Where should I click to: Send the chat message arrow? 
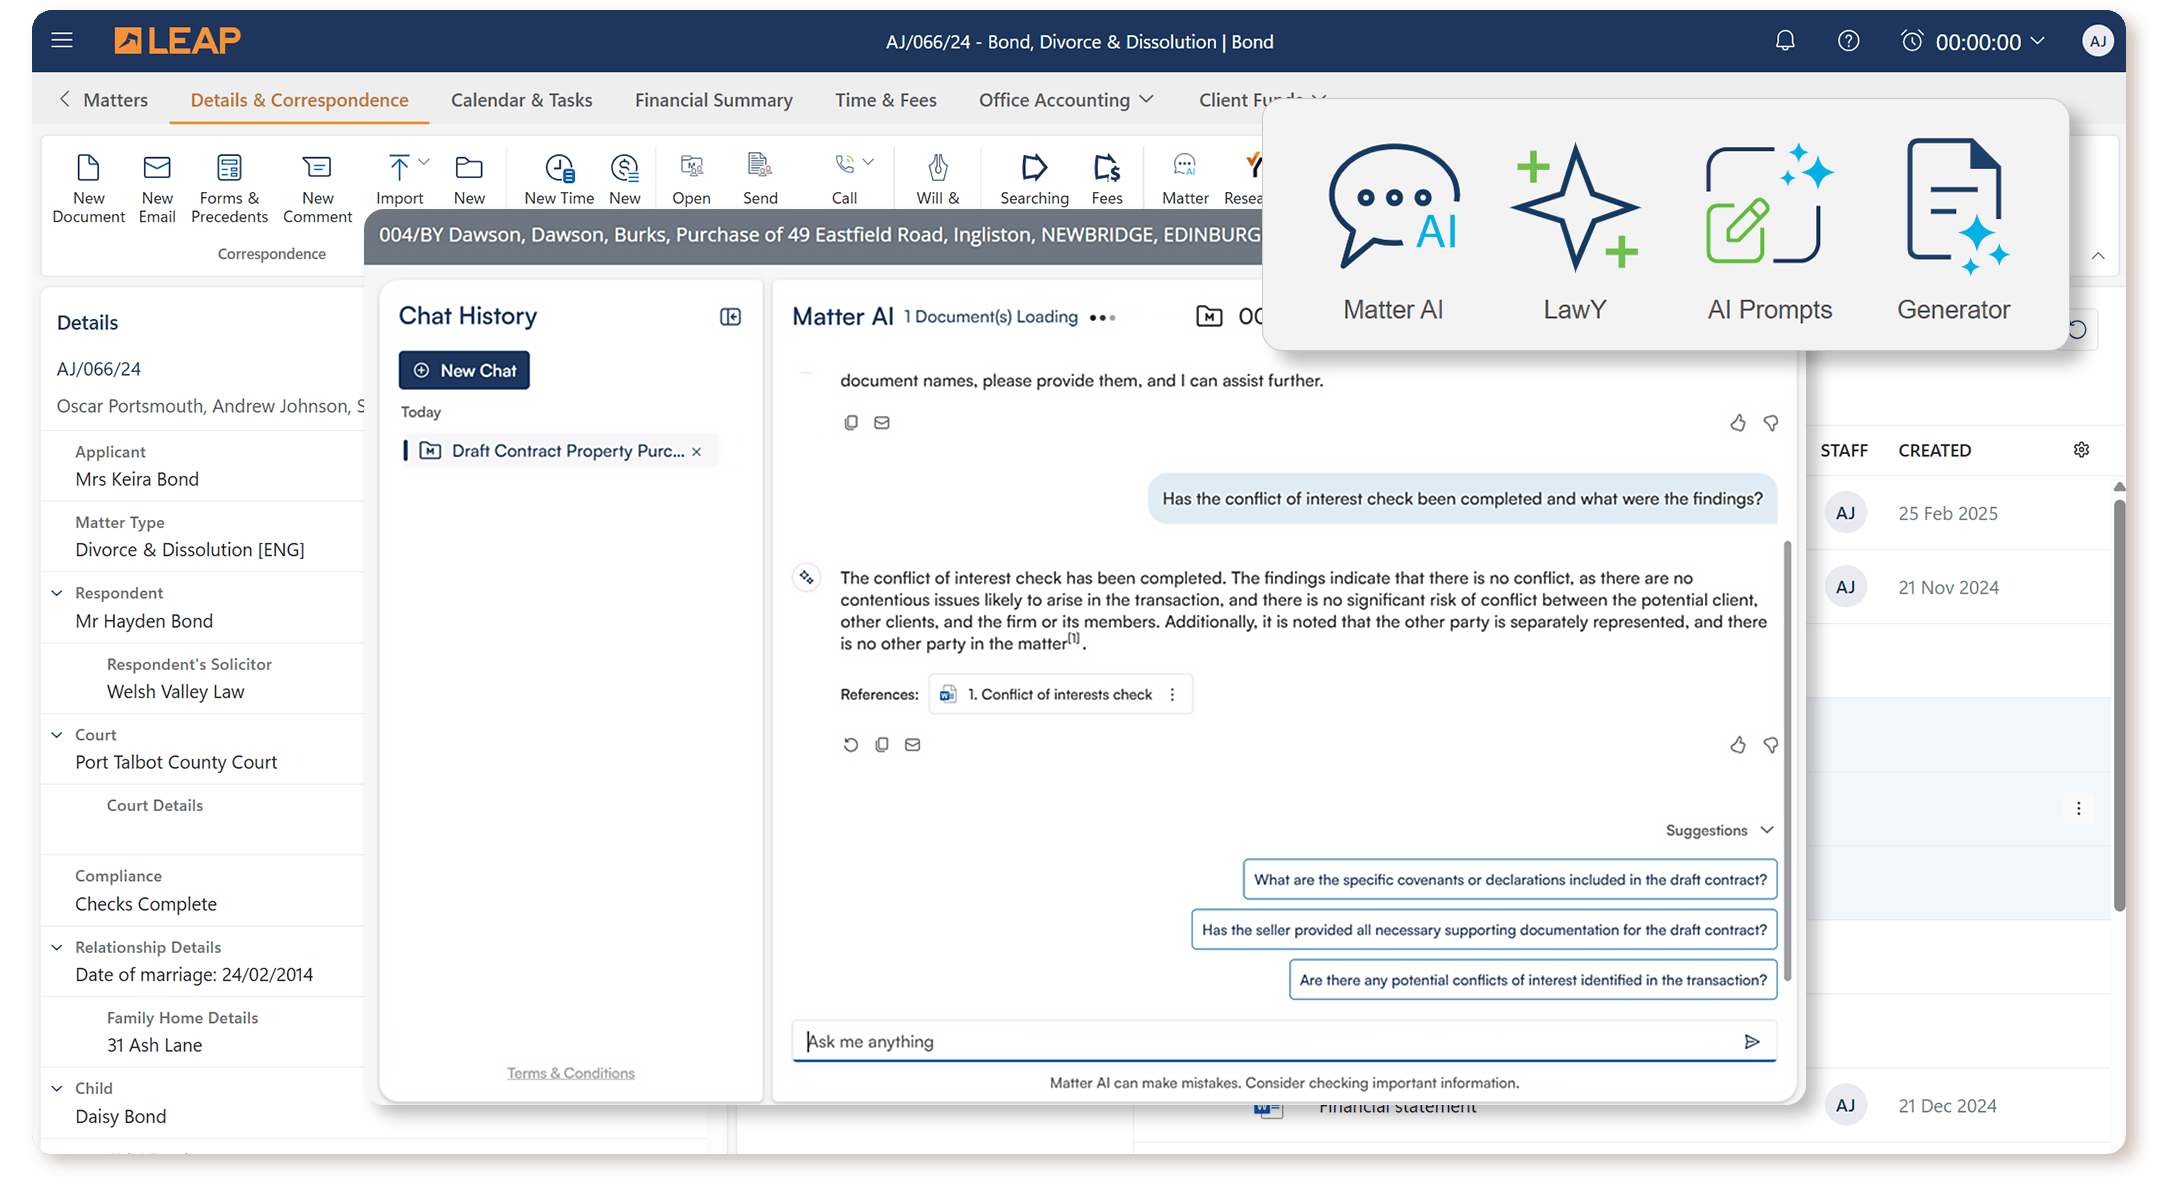(1752, 1042)
